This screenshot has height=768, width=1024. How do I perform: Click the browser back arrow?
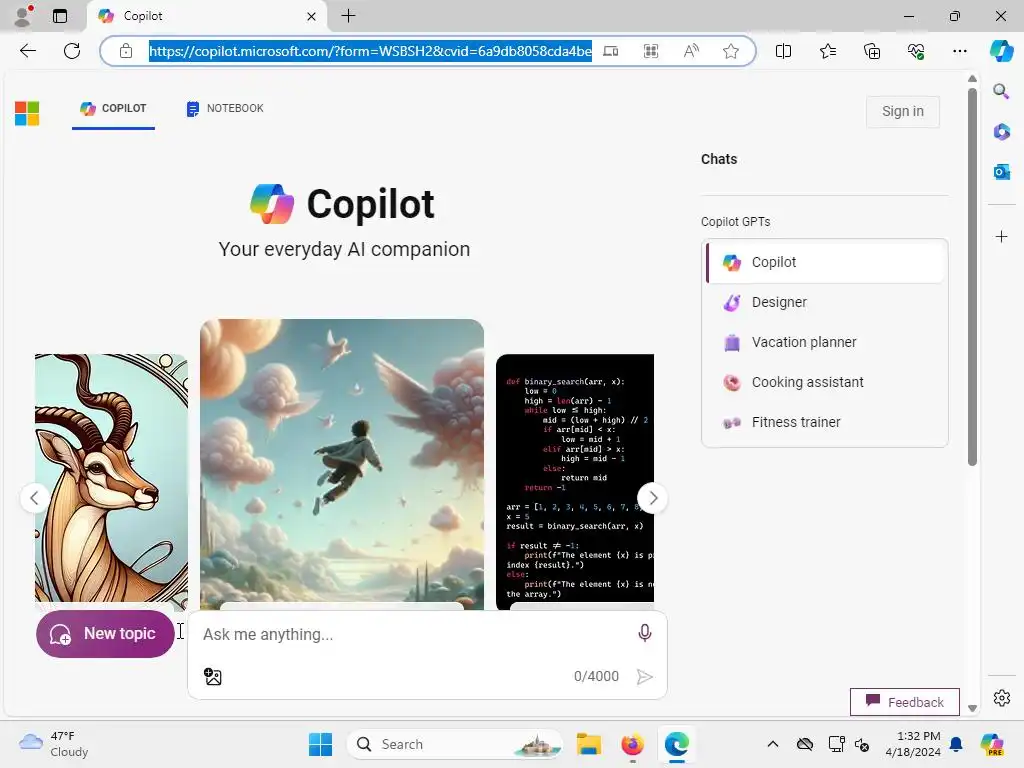tap(27, 51)
